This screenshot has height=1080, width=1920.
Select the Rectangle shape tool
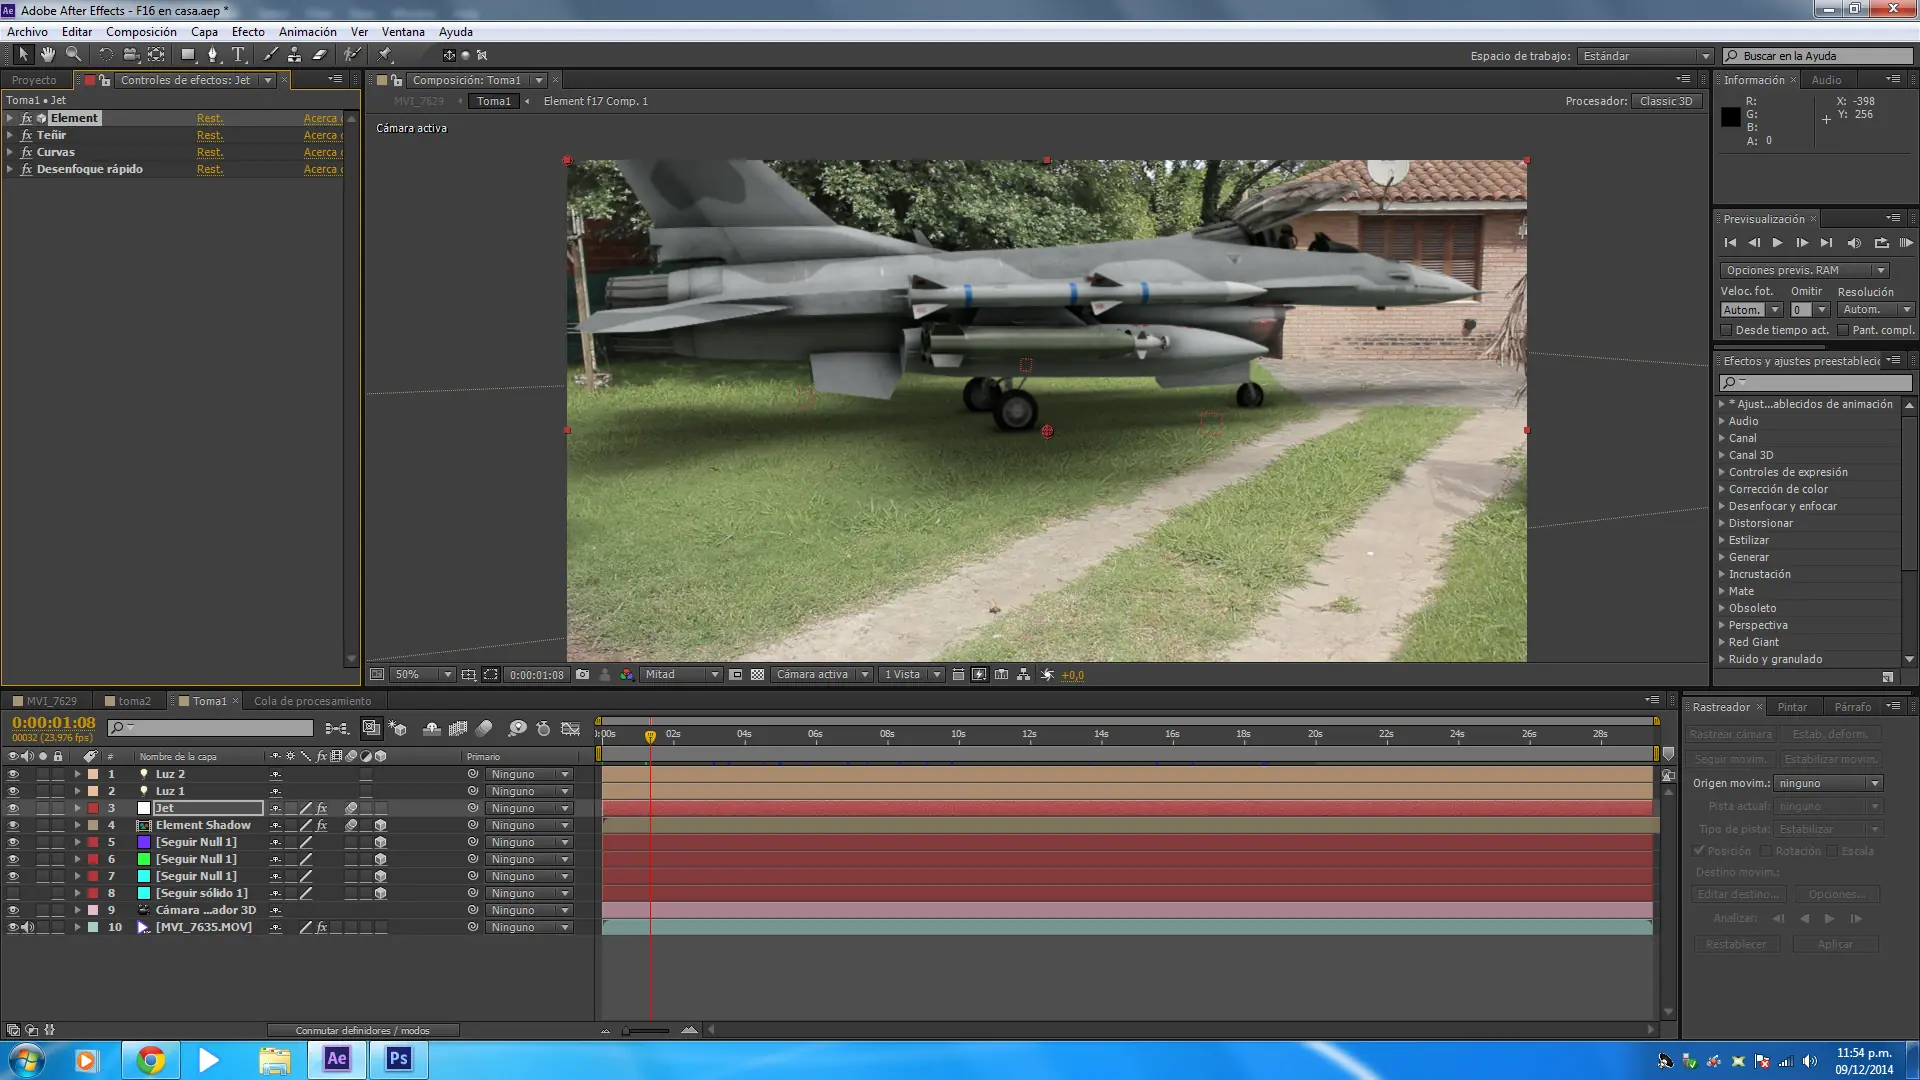click(188, 55)
